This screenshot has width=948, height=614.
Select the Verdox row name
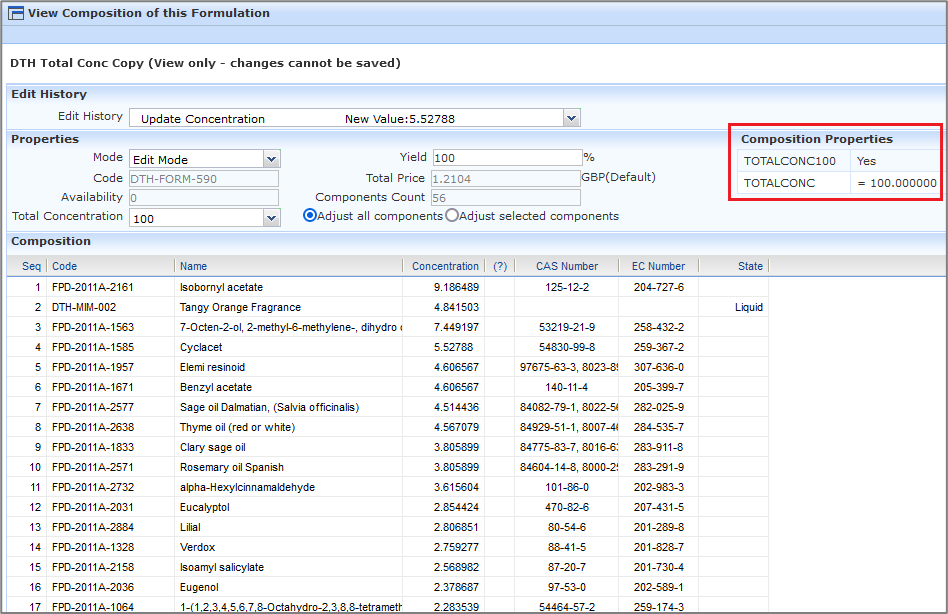(x=197, y=547)
